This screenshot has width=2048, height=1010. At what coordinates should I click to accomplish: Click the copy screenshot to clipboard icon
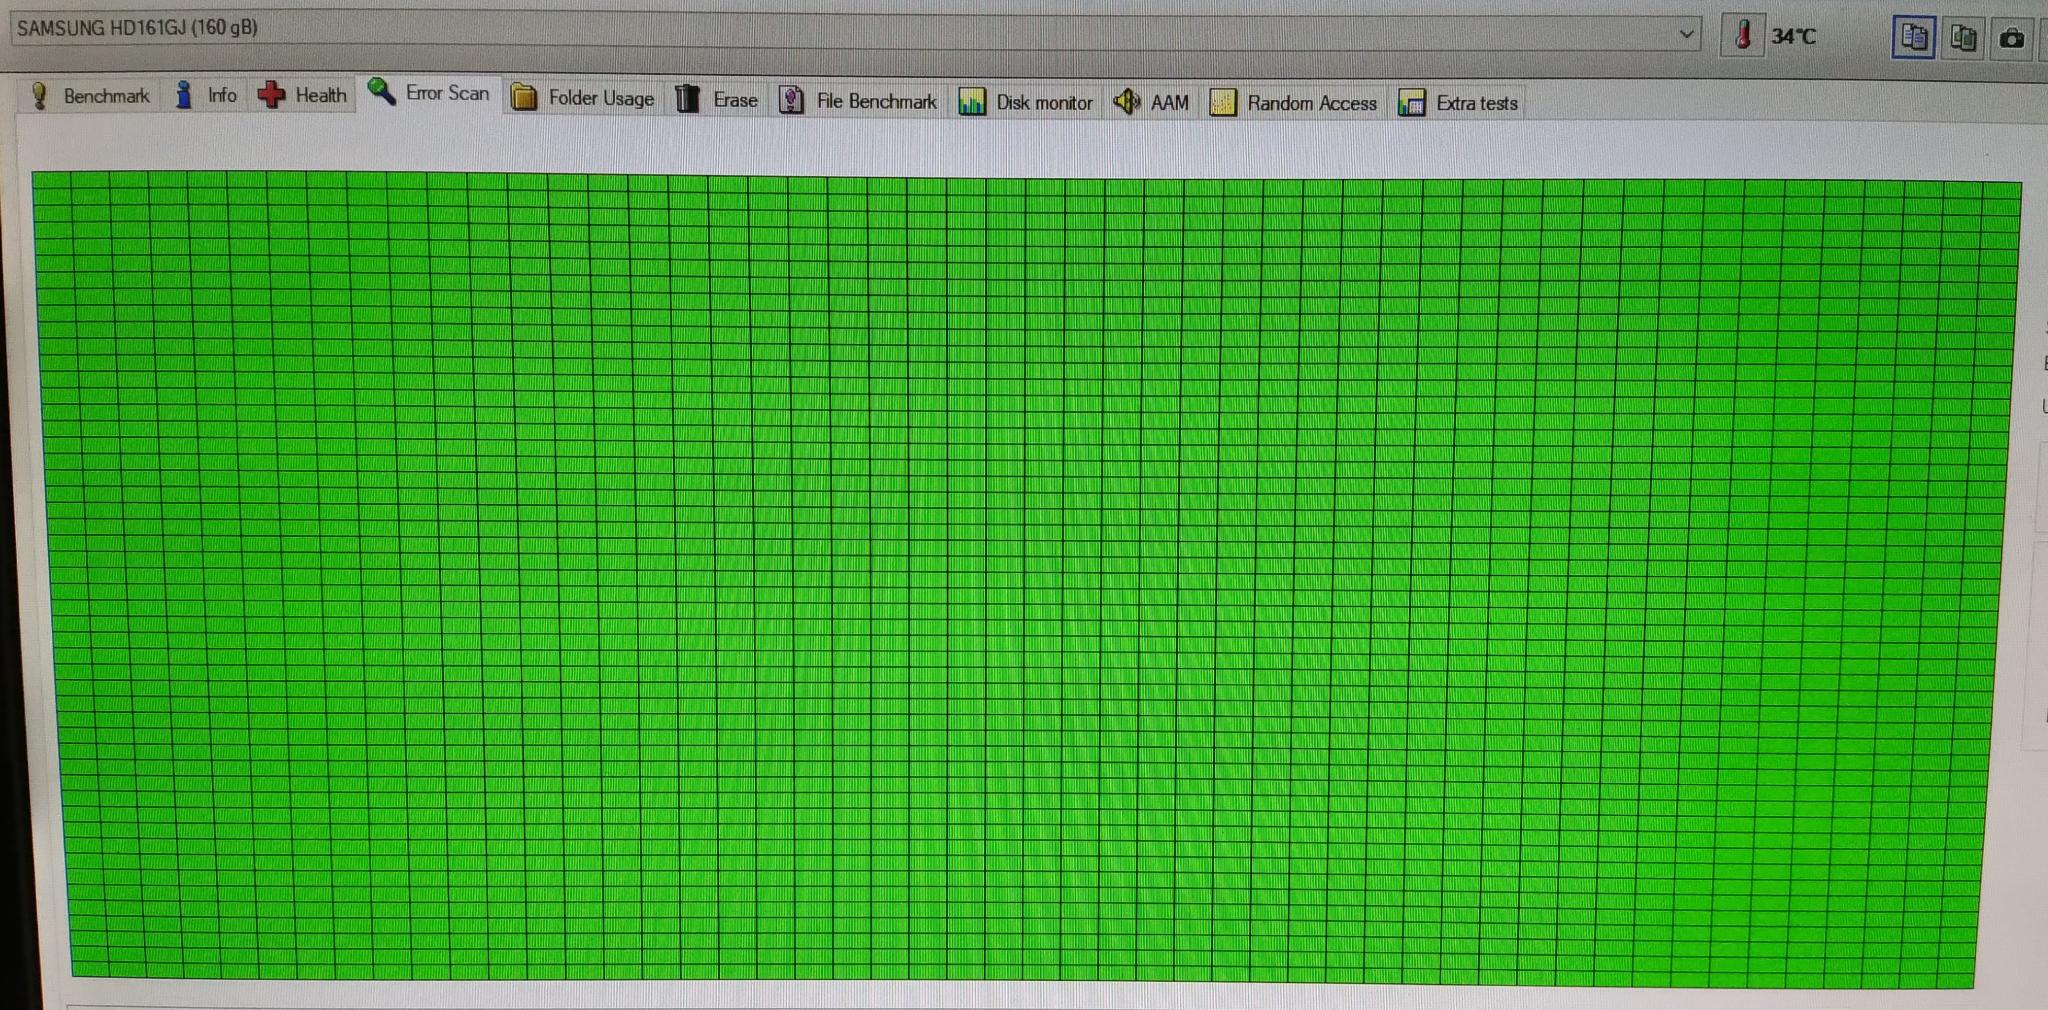click(x=1962, y=39)
